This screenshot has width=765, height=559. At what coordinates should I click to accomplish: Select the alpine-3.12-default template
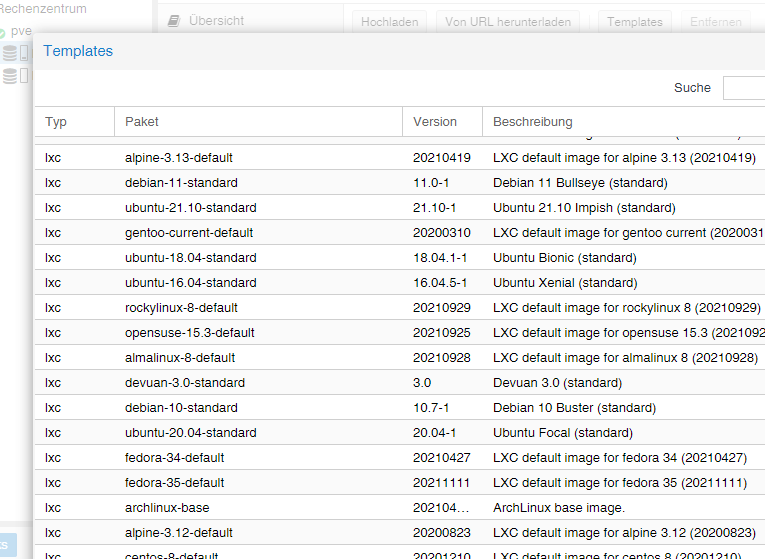[x=400, y=533]
